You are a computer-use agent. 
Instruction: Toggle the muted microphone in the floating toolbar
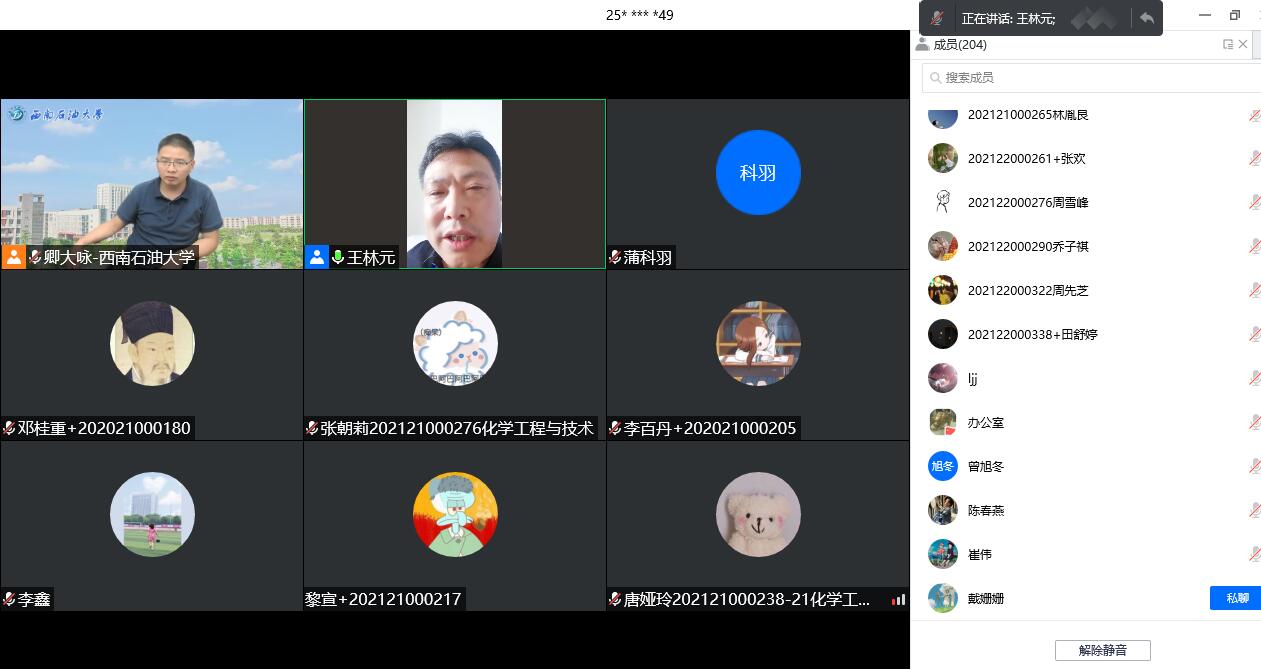coord(937,18)
